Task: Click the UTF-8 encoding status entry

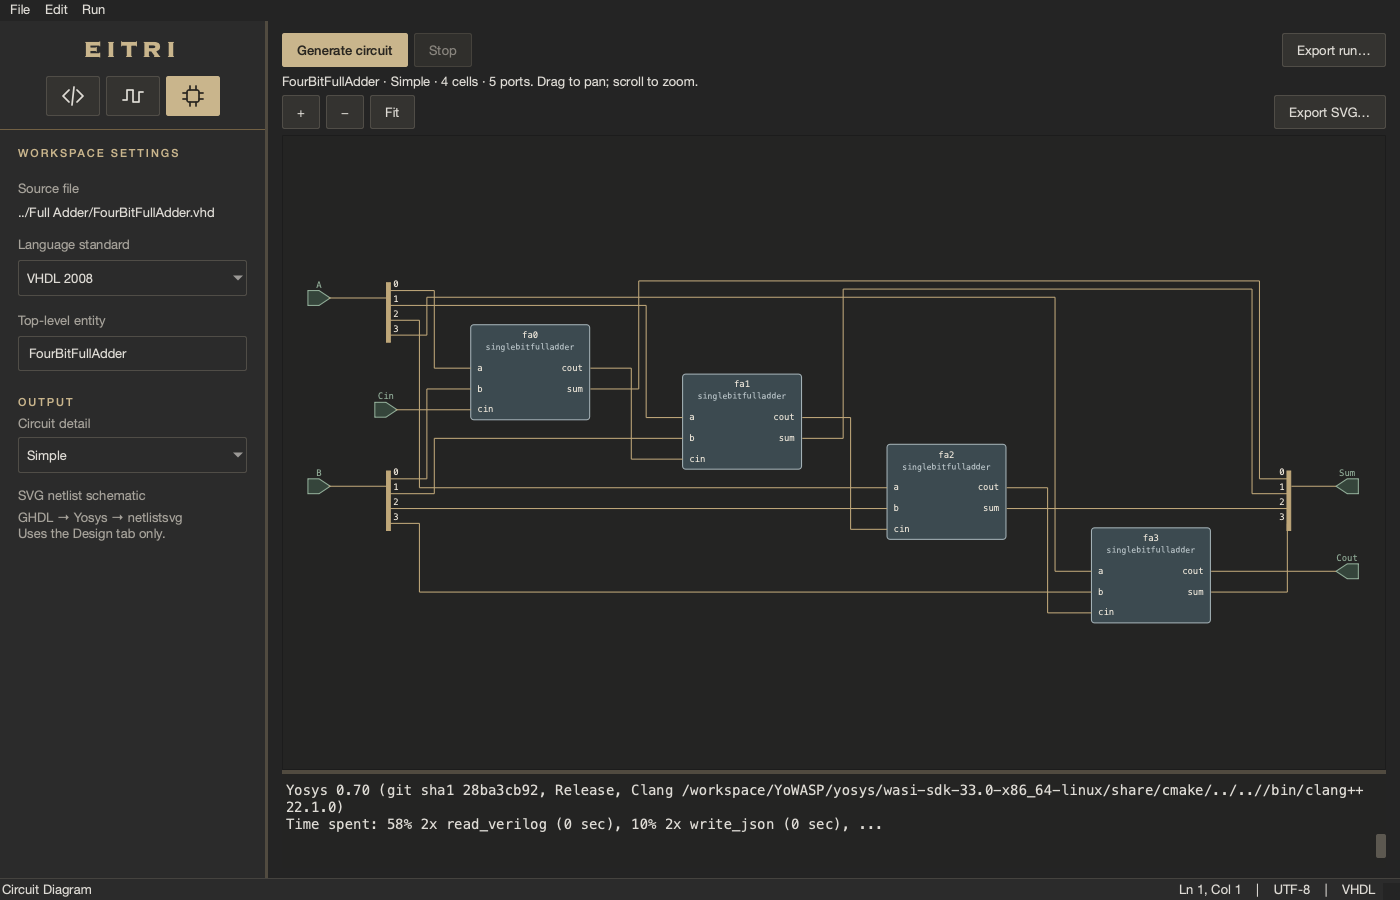Action: (x=1292, y=889)
